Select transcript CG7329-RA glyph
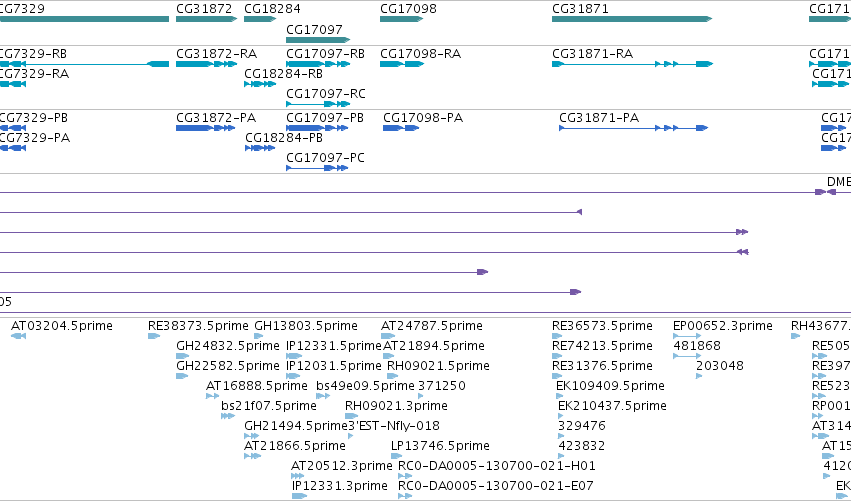The height and width of the screenshot is (501, 851). coord(13,84)
